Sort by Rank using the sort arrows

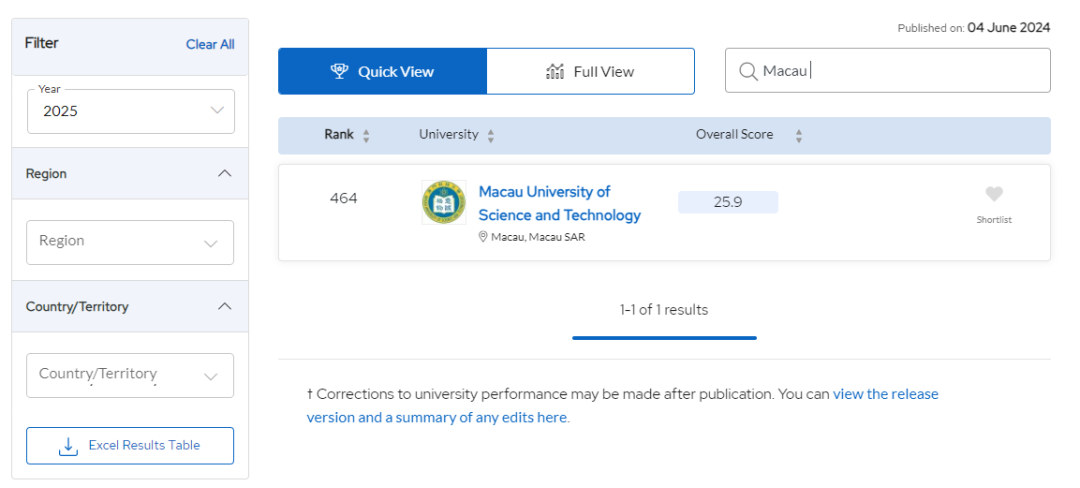pos(366,135)
